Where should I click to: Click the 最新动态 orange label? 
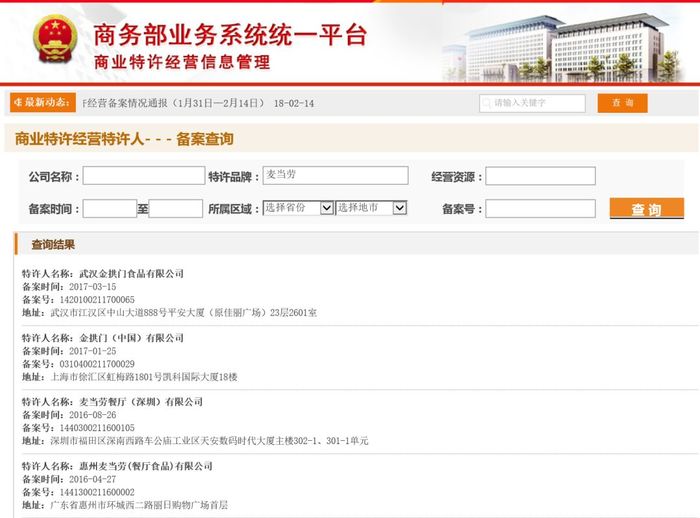[x=43, y=102]
